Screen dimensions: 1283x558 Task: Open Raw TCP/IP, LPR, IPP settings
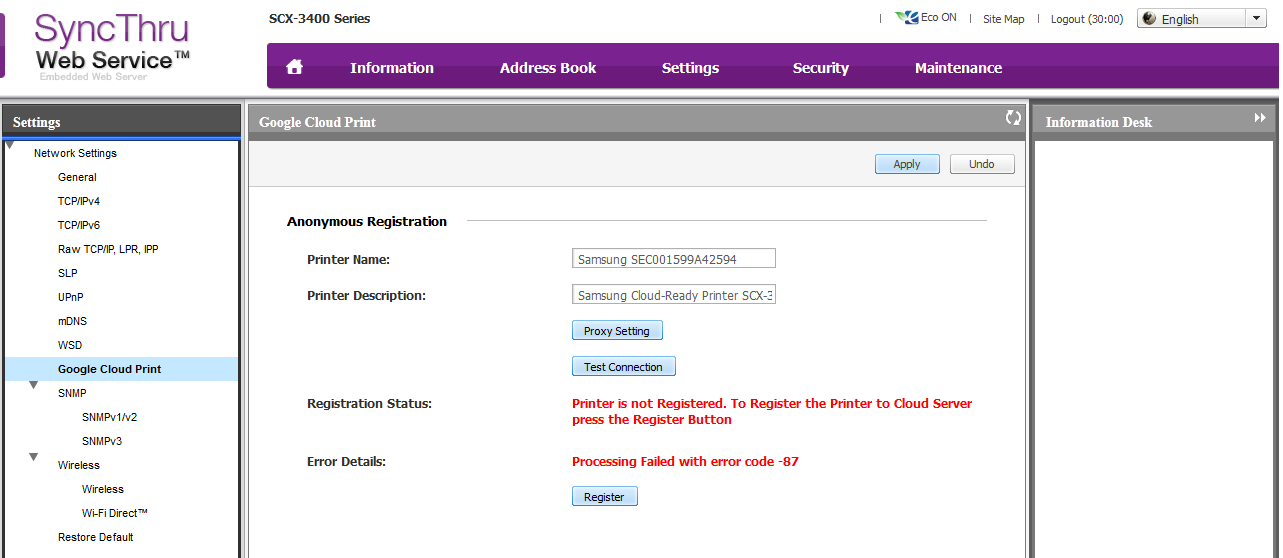(x=108, y=249)
